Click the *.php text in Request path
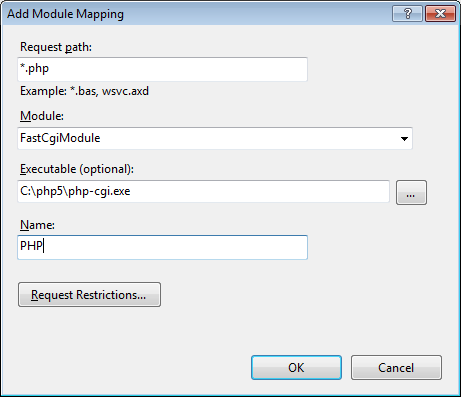This screenshot has height=397, width=461. [x=34, y=69]
